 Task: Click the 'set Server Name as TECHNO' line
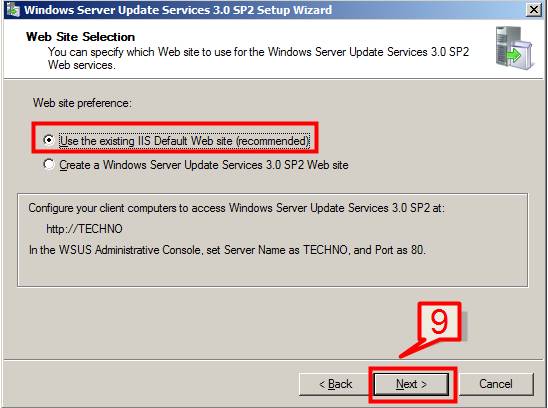pyautogui.click(x=227, y=250)
